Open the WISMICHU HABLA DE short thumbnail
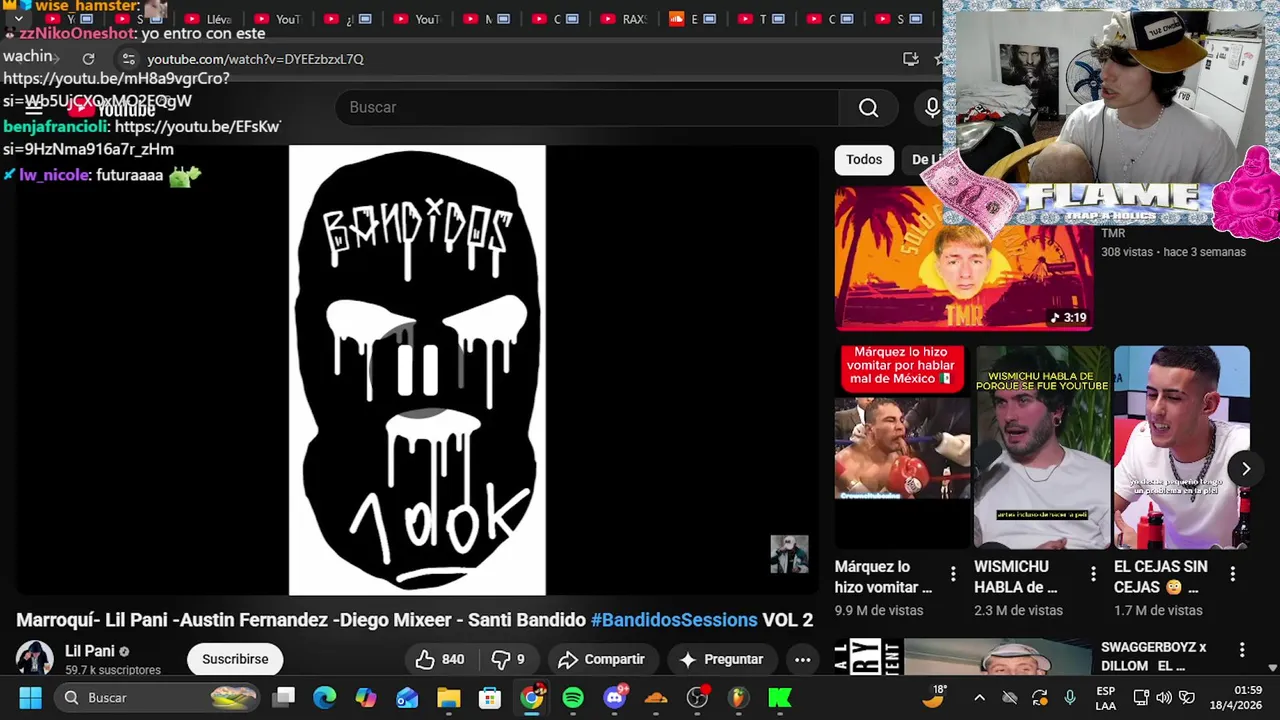The image size is (1280, 720). [1042, 447]
